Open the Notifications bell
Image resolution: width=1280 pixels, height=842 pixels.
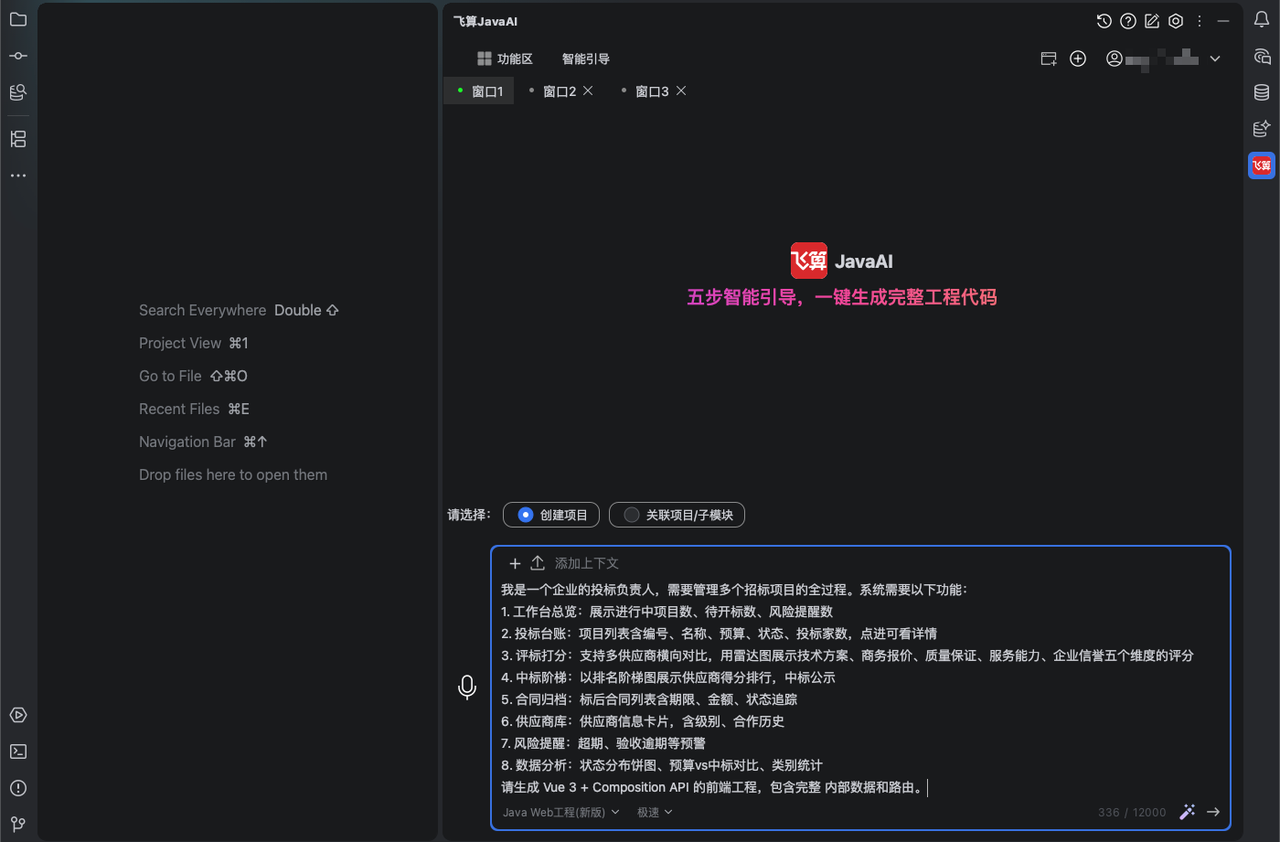[1262, 19]
